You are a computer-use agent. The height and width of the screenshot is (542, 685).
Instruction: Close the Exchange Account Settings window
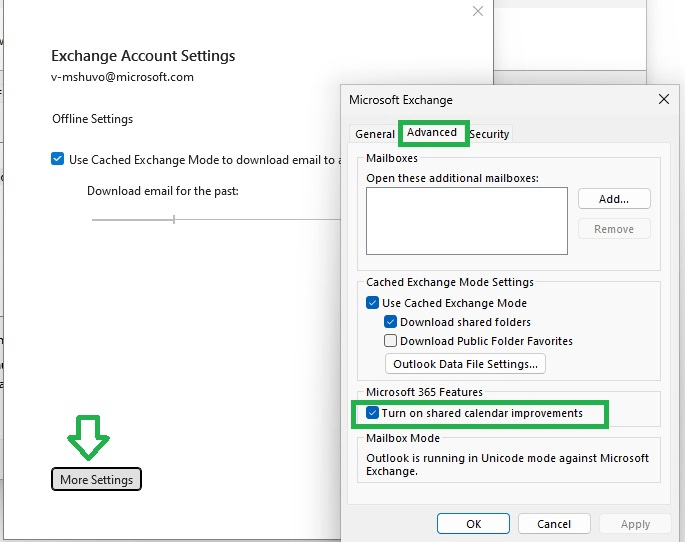[x=478, y=11]
